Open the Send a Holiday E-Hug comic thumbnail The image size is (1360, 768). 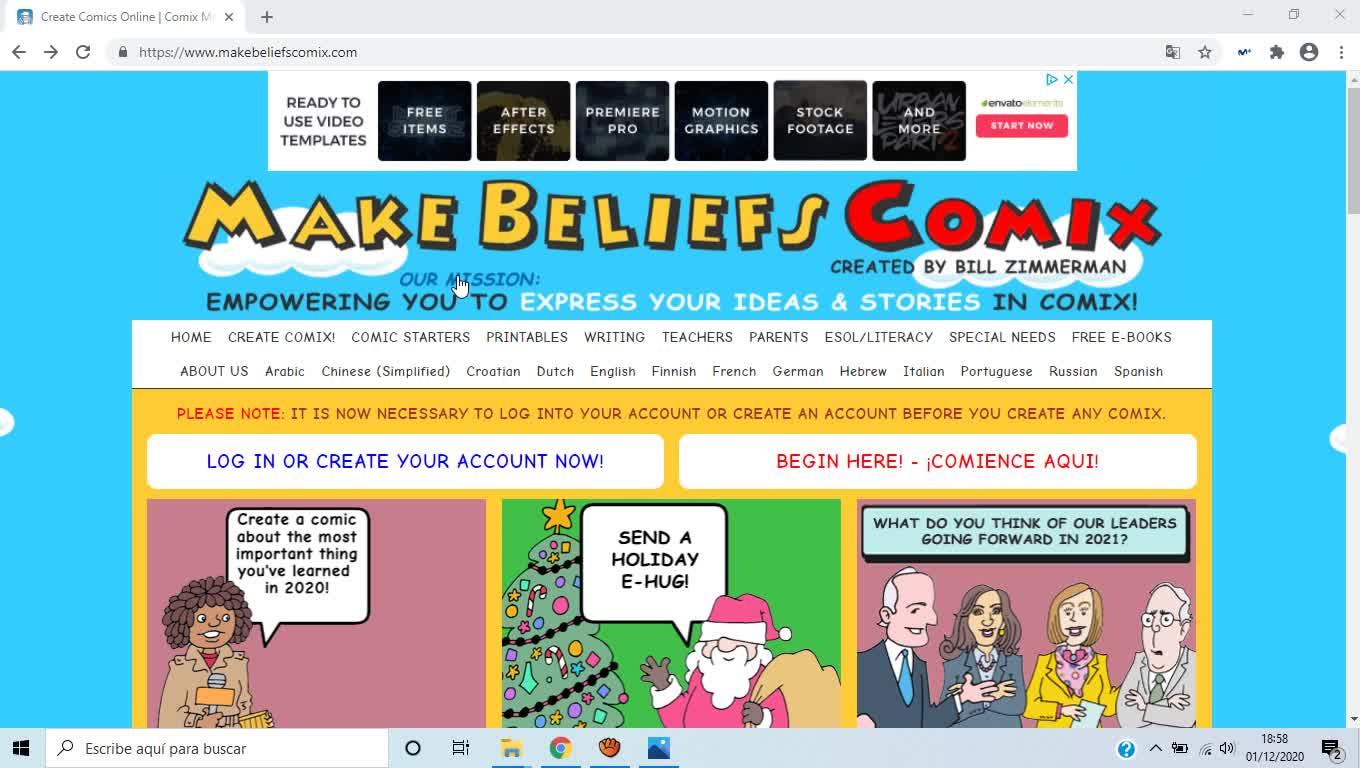click(x=671, y=613)
